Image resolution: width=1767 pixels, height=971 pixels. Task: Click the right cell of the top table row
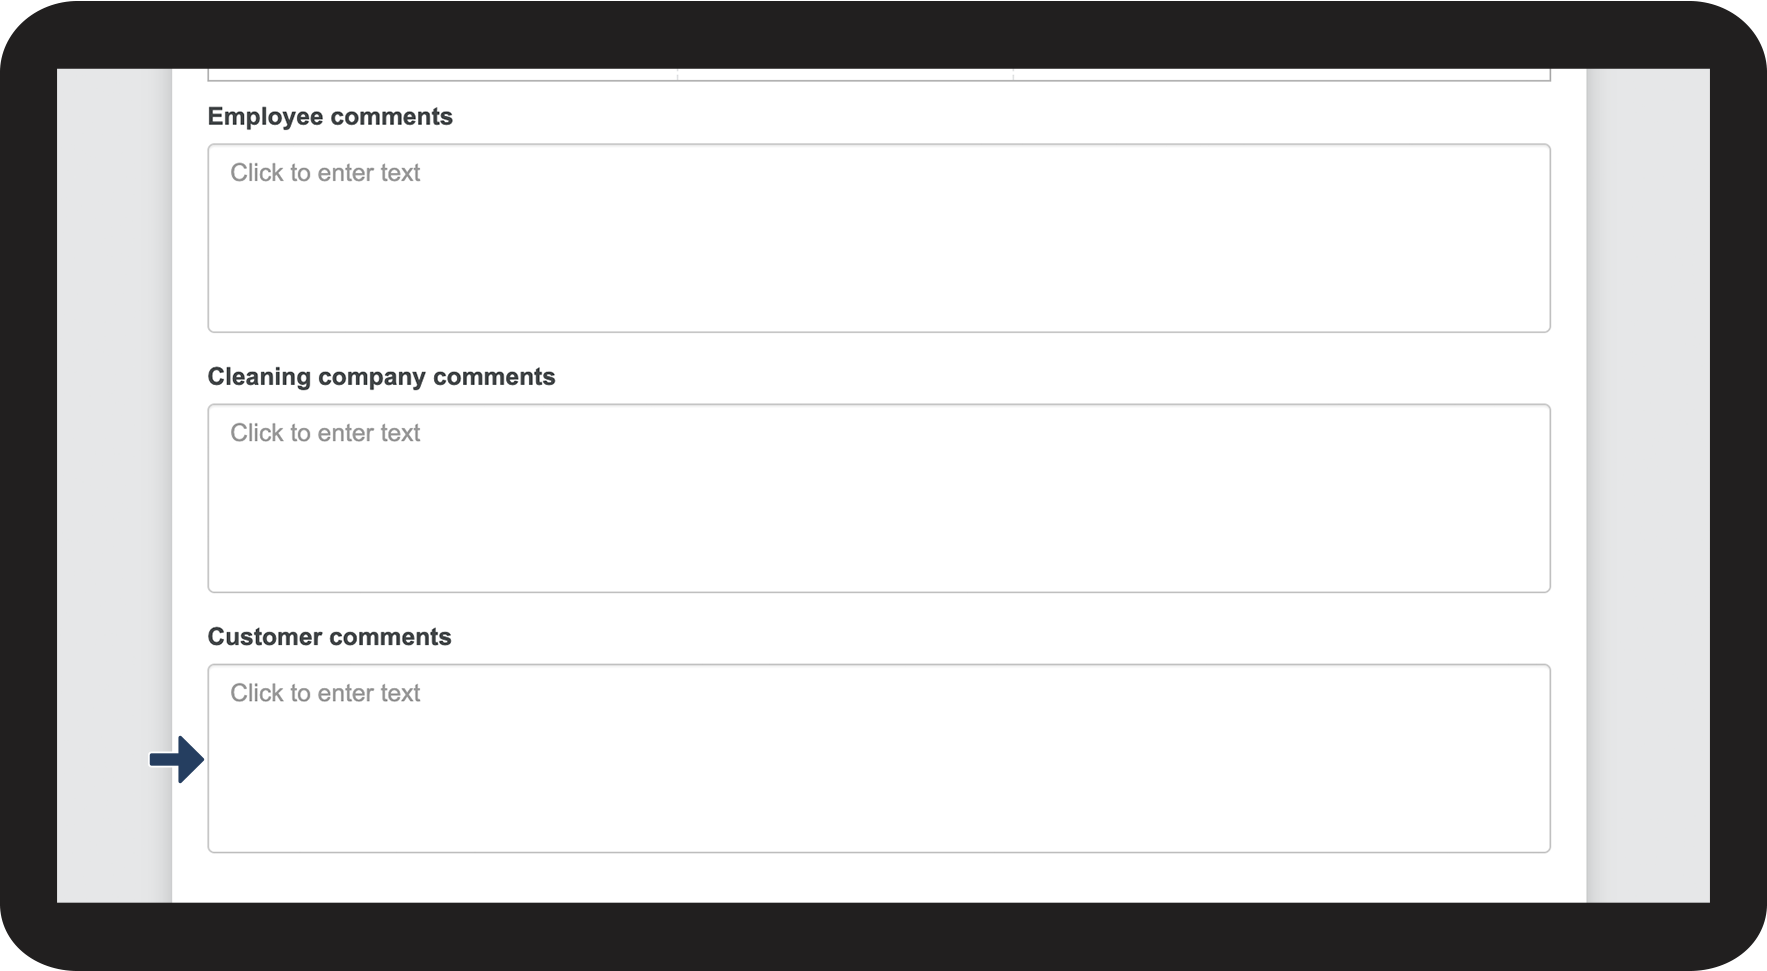pyautogui.click(x=1281, y=73)
